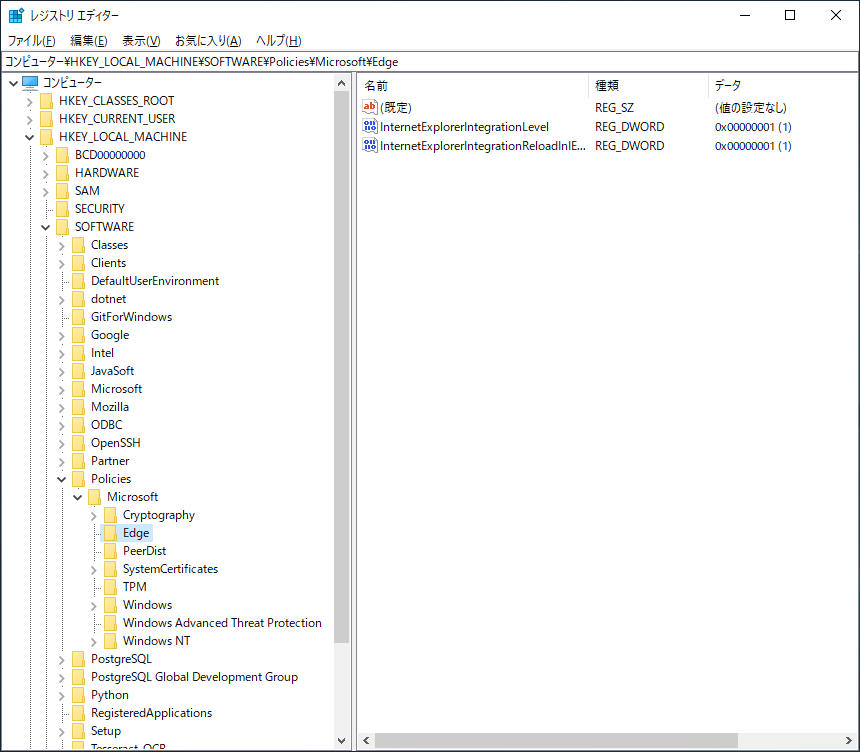The image size is (860, 752).
Task: Expand the HKEY_CURRENT_USER hive
Action: pos(29,119)
